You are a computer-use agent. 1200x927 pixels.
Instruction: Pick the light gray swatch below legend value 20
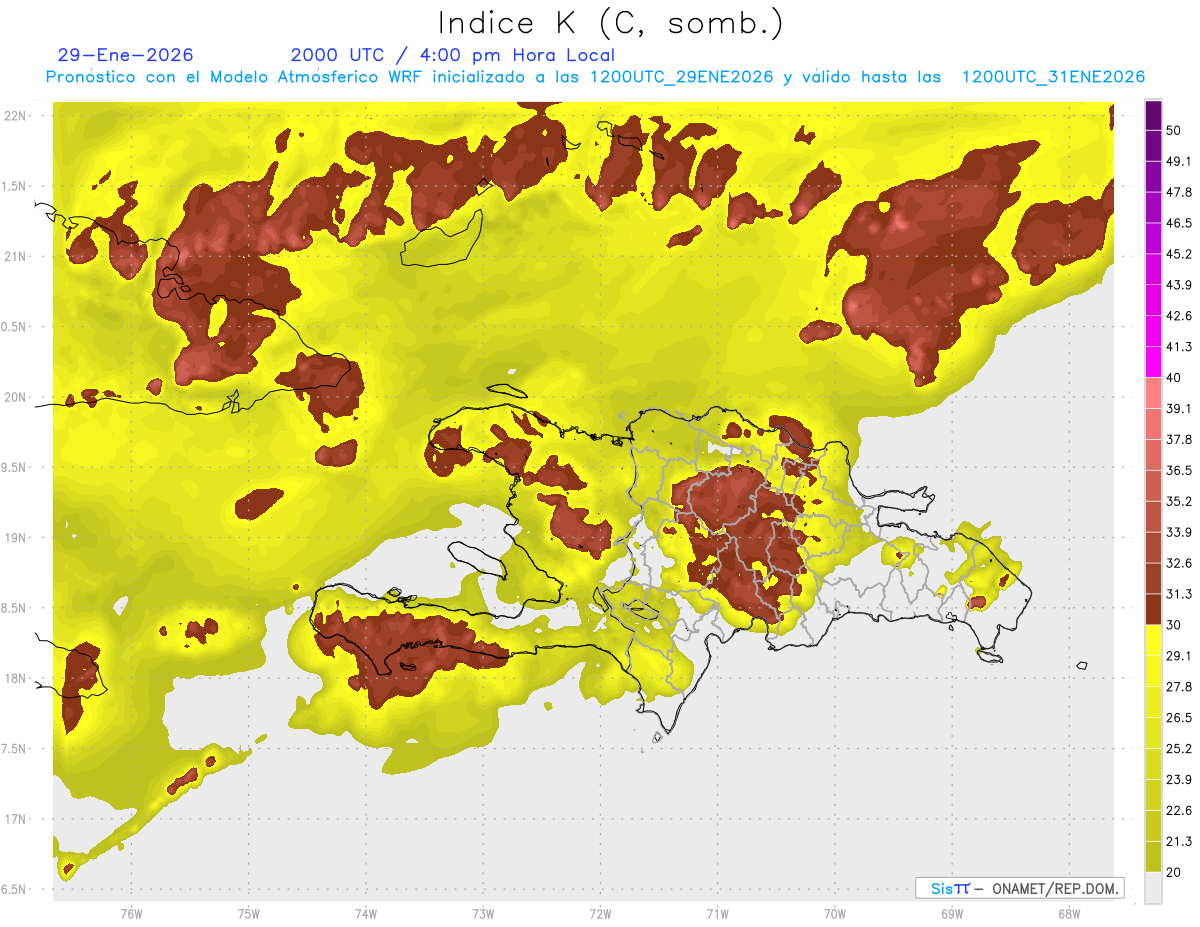coord(1153,888)
